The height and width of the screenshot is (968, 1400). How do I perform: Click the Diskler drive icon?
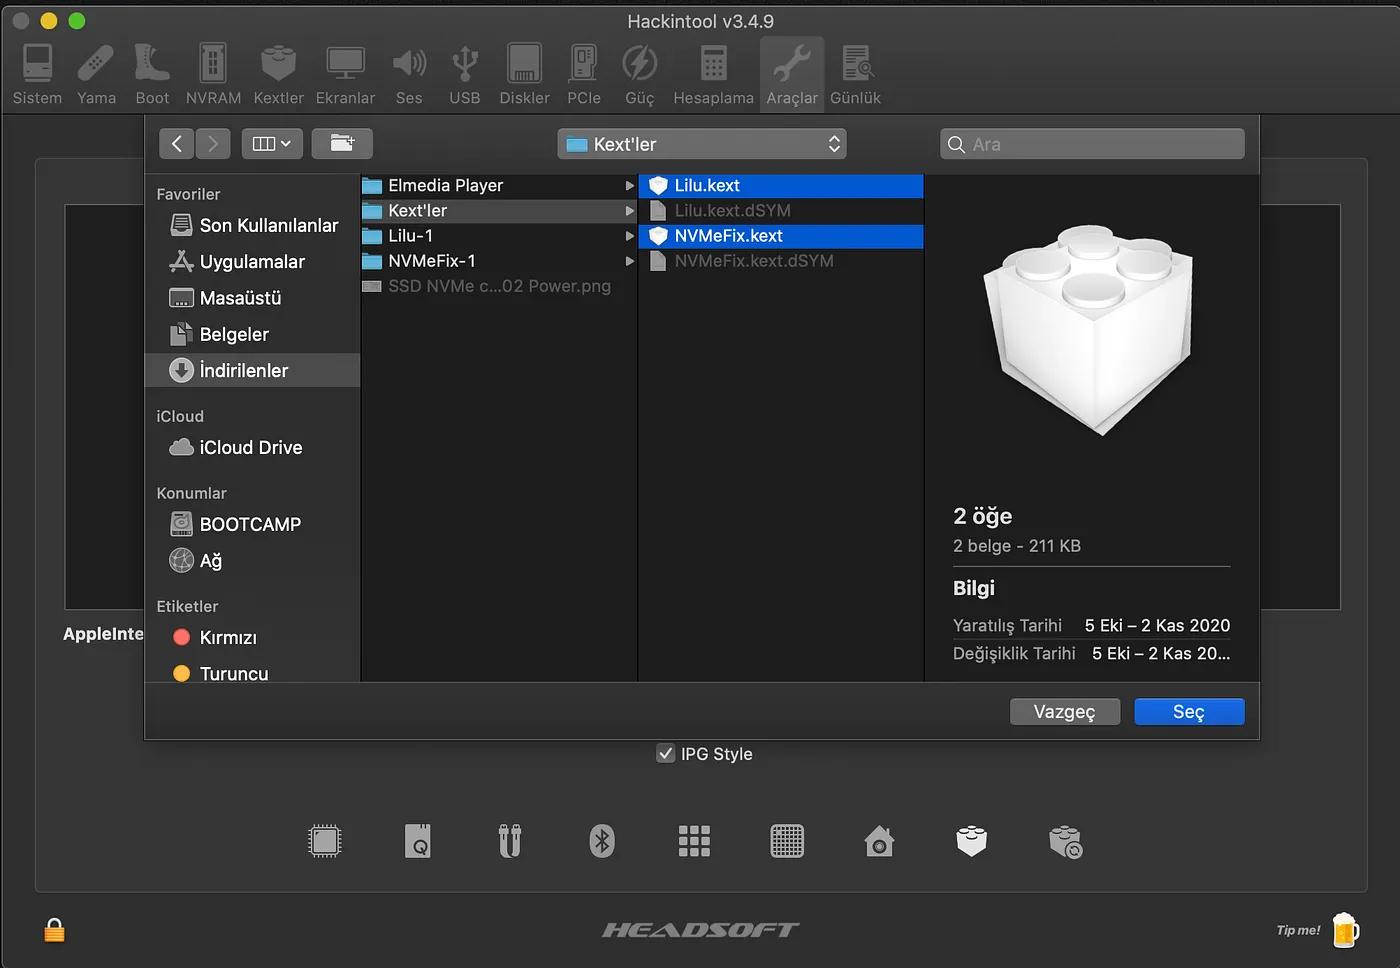tap(524, 64)
